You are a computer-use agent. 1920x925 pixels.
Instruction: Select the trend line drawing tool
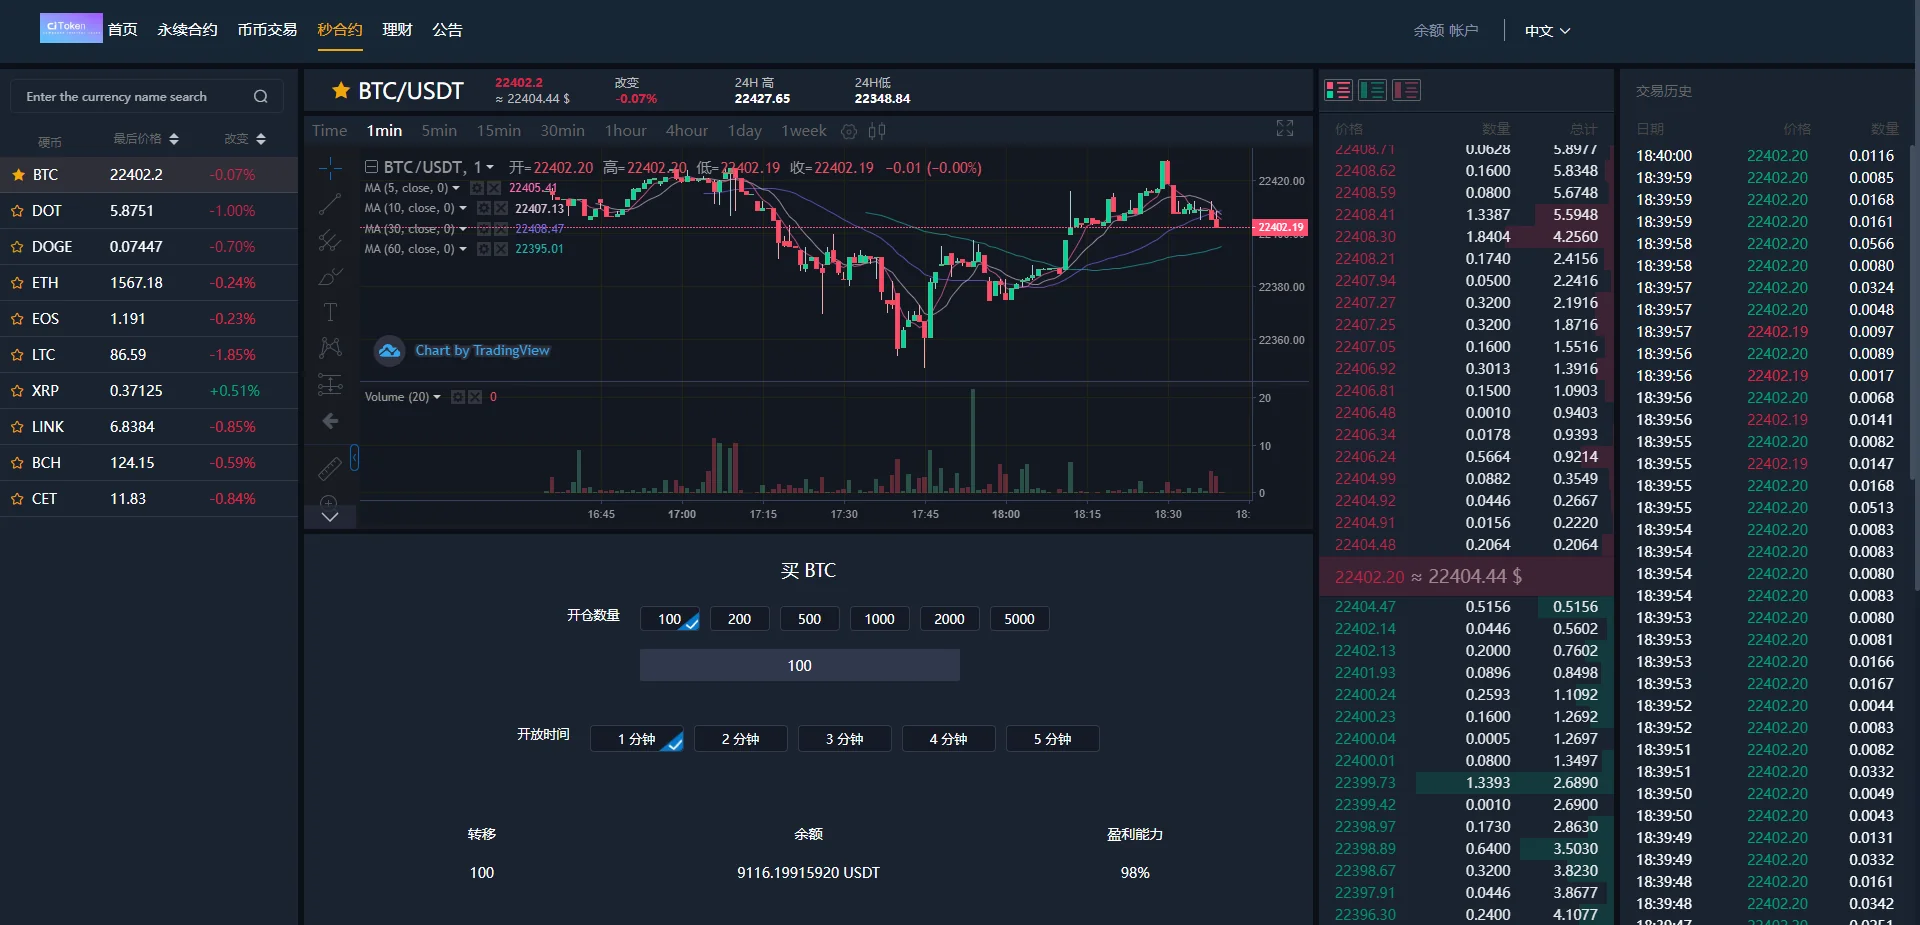point(329,205)
